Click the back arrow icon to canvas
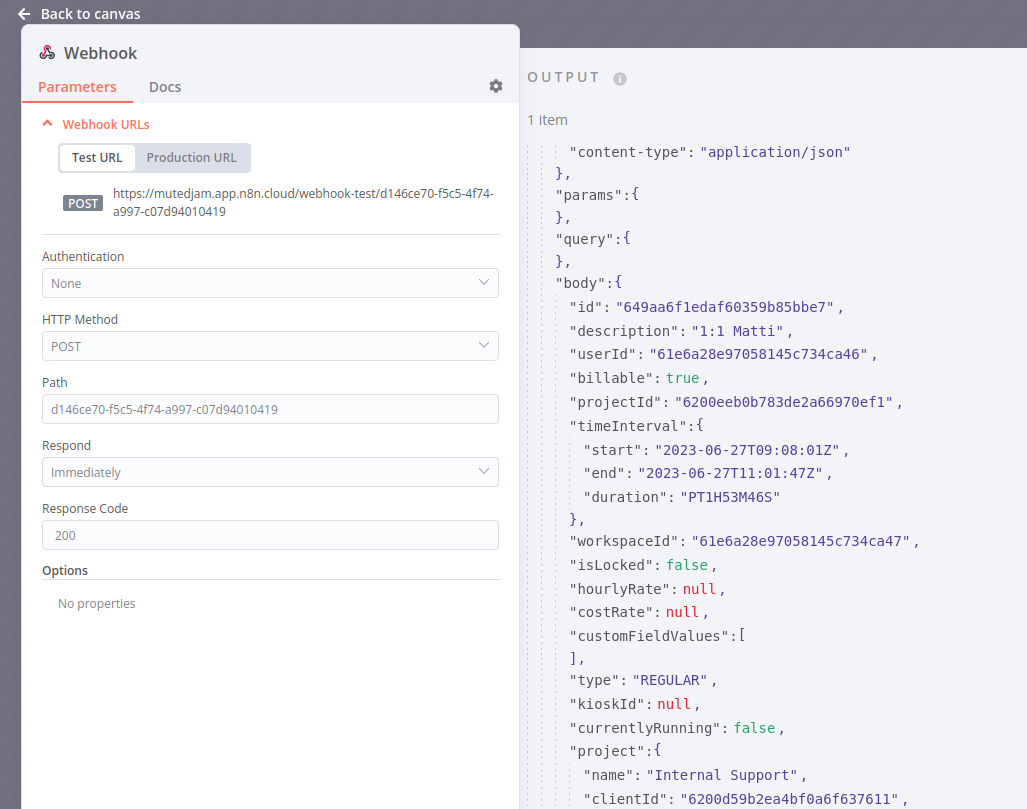The height and width of the screenshot is (809, 1027). 24,14
